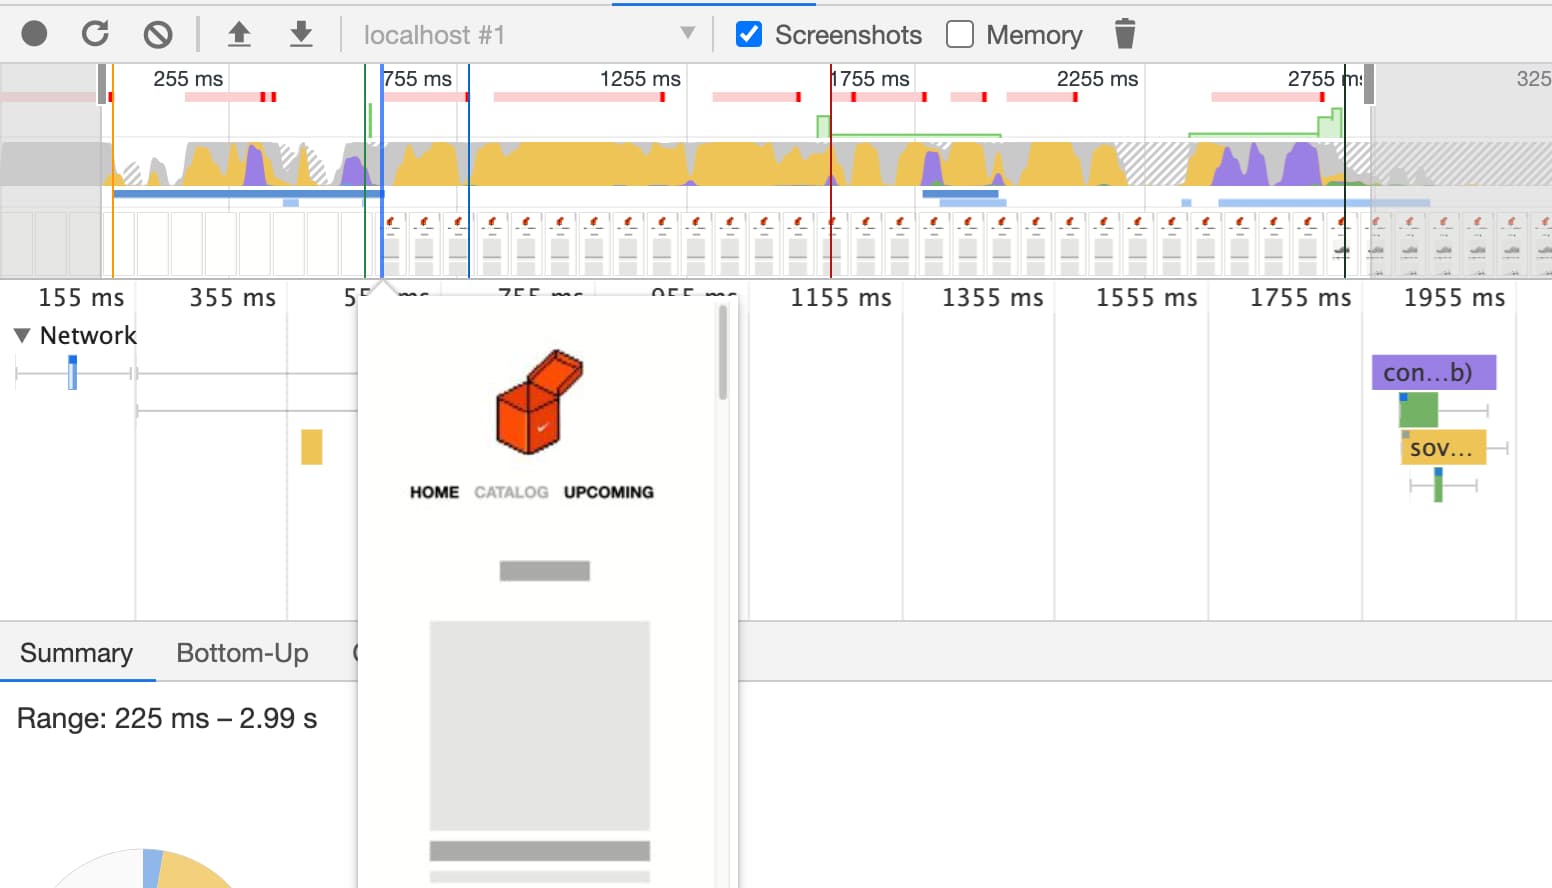The height and width of the screenshot is (888, 1552).
Task: Open the Bottom-Up tab
Action: click(242, 653)
